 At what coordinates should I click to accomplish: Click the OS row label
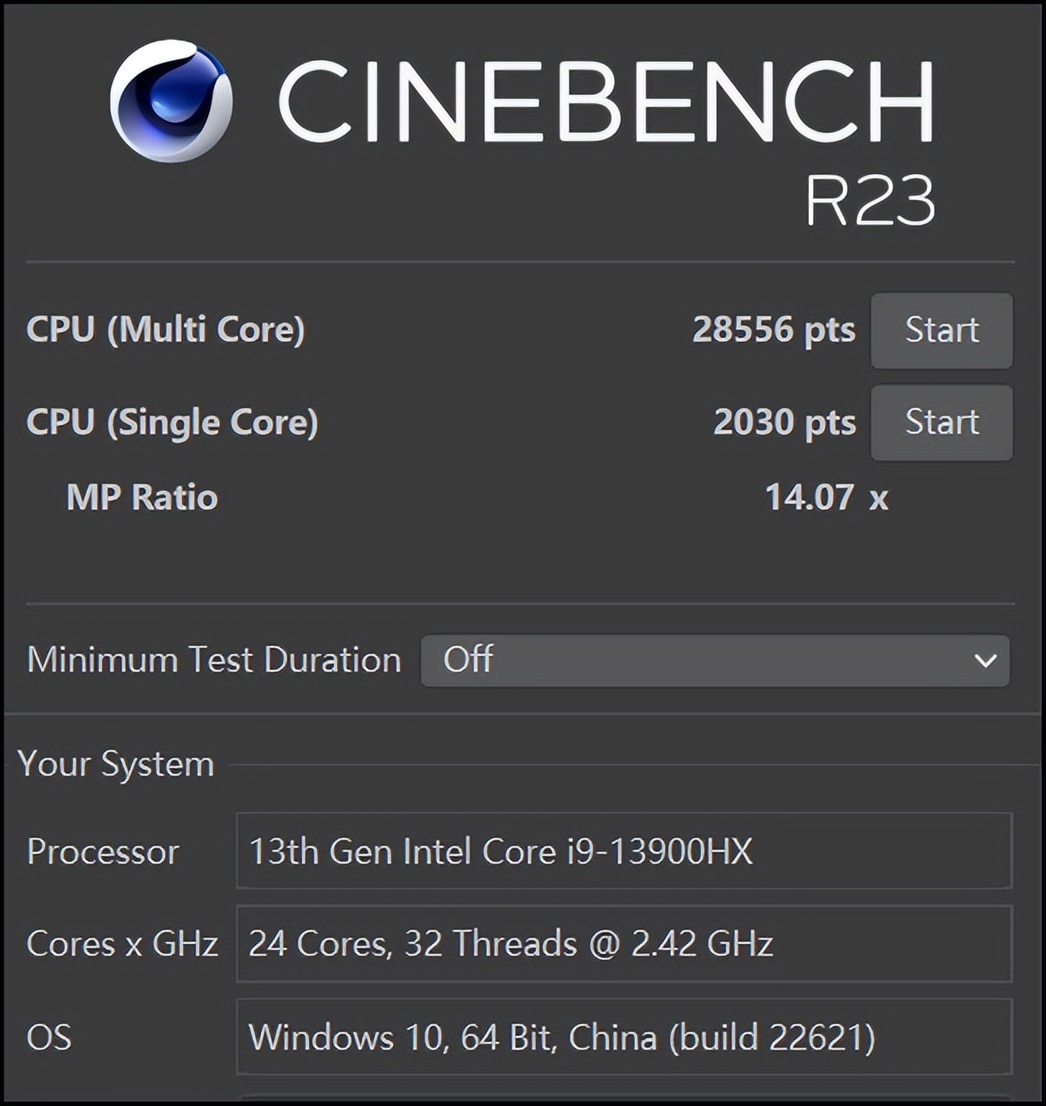click(49, 1036)
